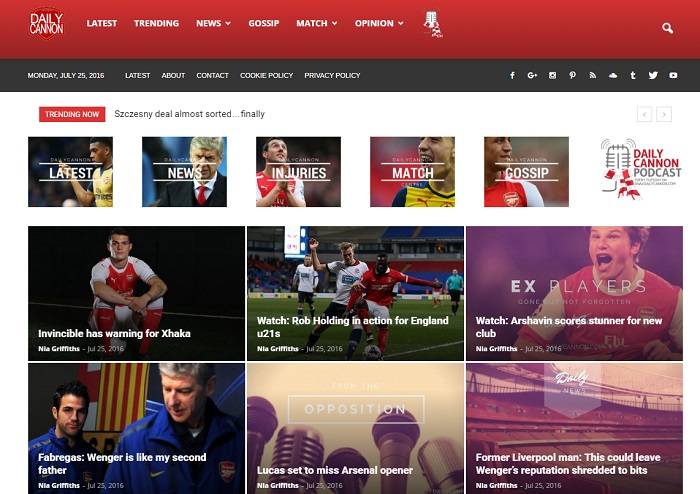Viewport: 700px width, 494px height.
Task: Show previous trending story arrow
Action: [x=644, y=114]
